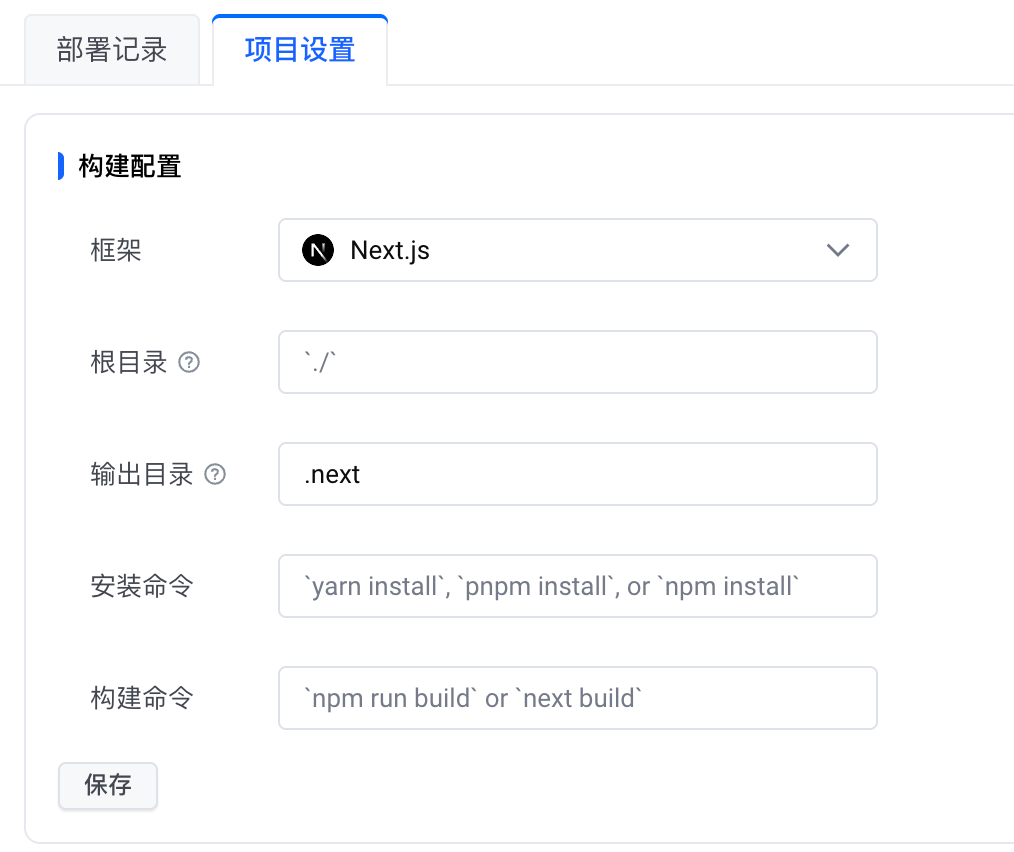
Task: Select the 项目设置 tab
Action: coord(300,50)
